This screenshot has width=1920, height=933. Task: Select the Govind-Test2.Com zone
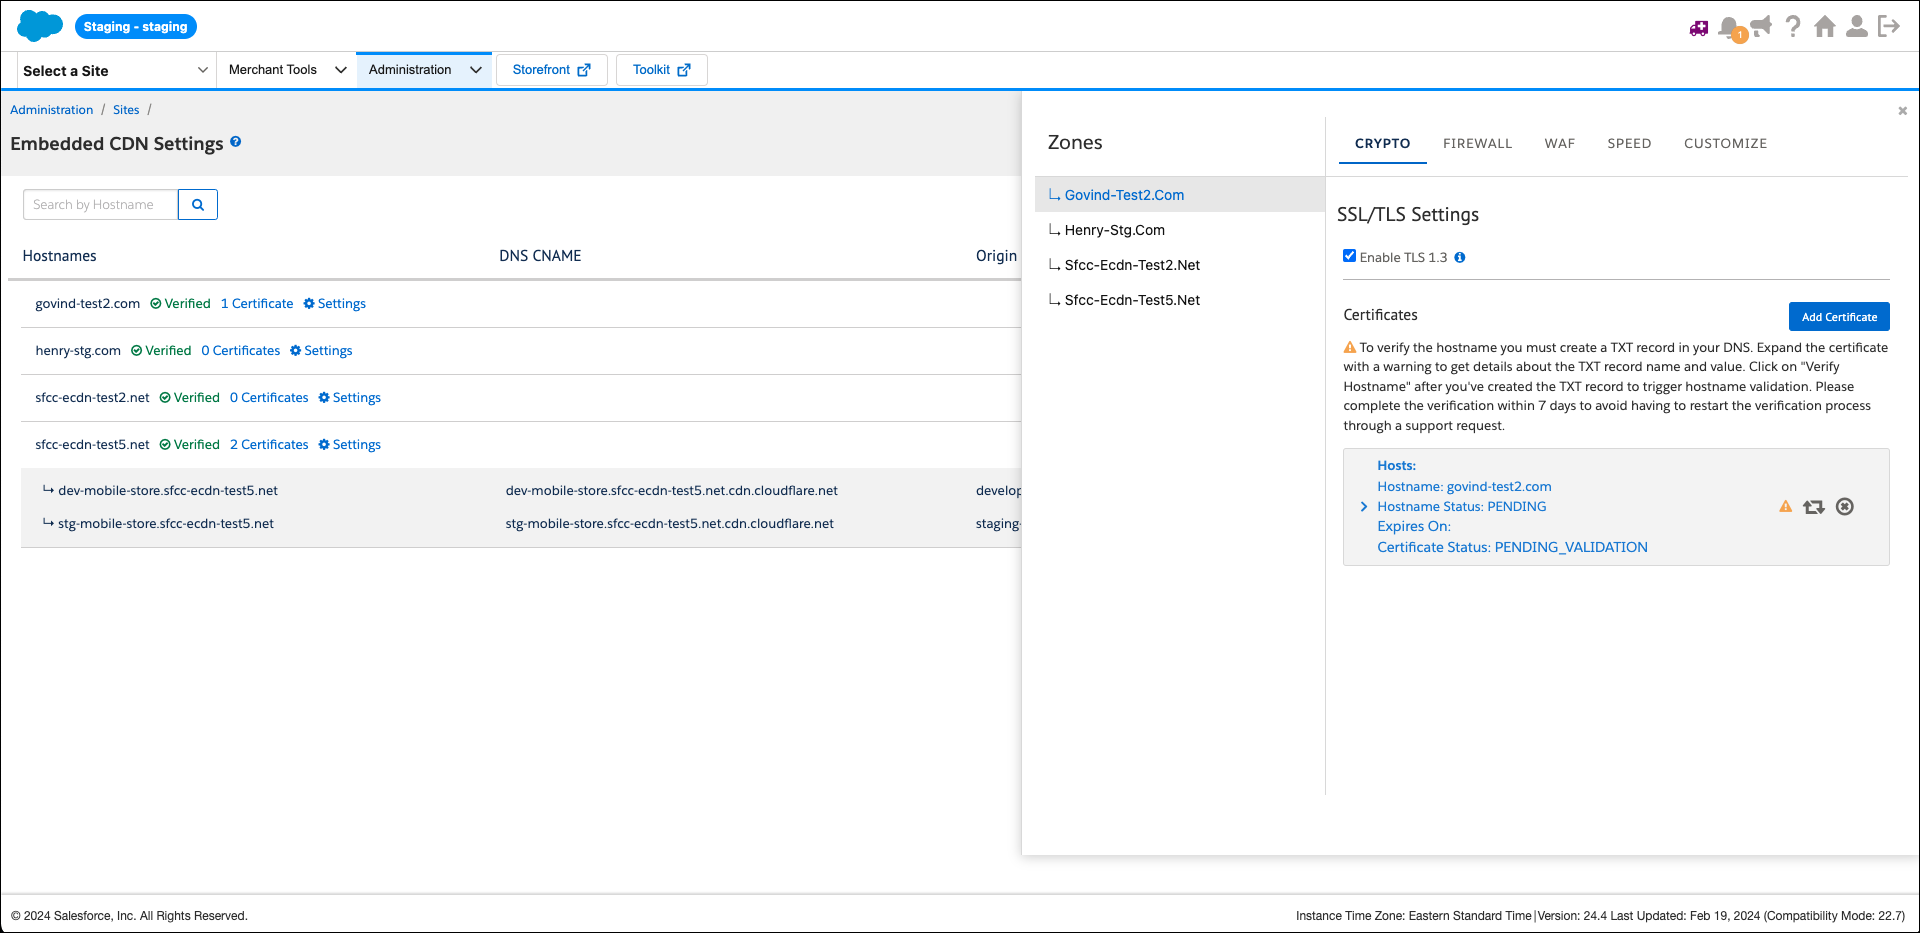[x=1180, y=195]
